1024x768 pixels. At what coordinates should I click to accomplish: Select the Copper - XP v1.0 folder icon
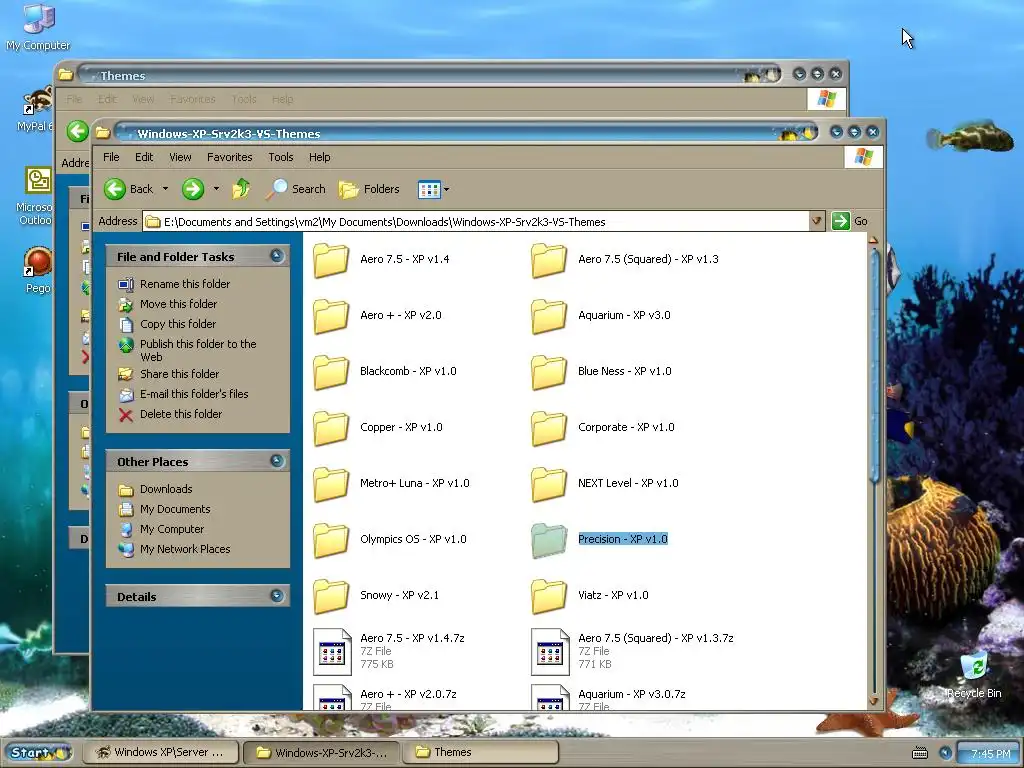(331, 428)
